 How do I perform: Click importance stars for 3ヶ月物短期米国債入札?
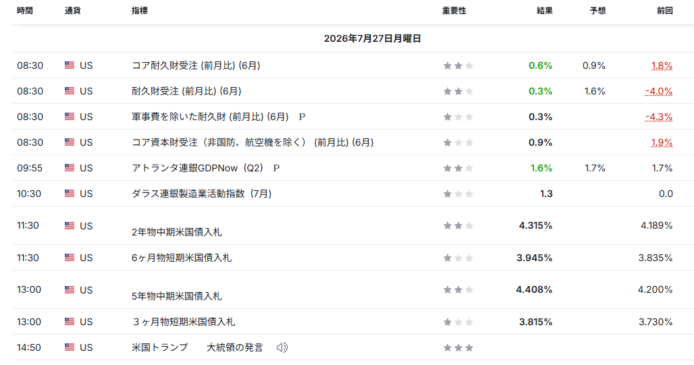(458, 322)
